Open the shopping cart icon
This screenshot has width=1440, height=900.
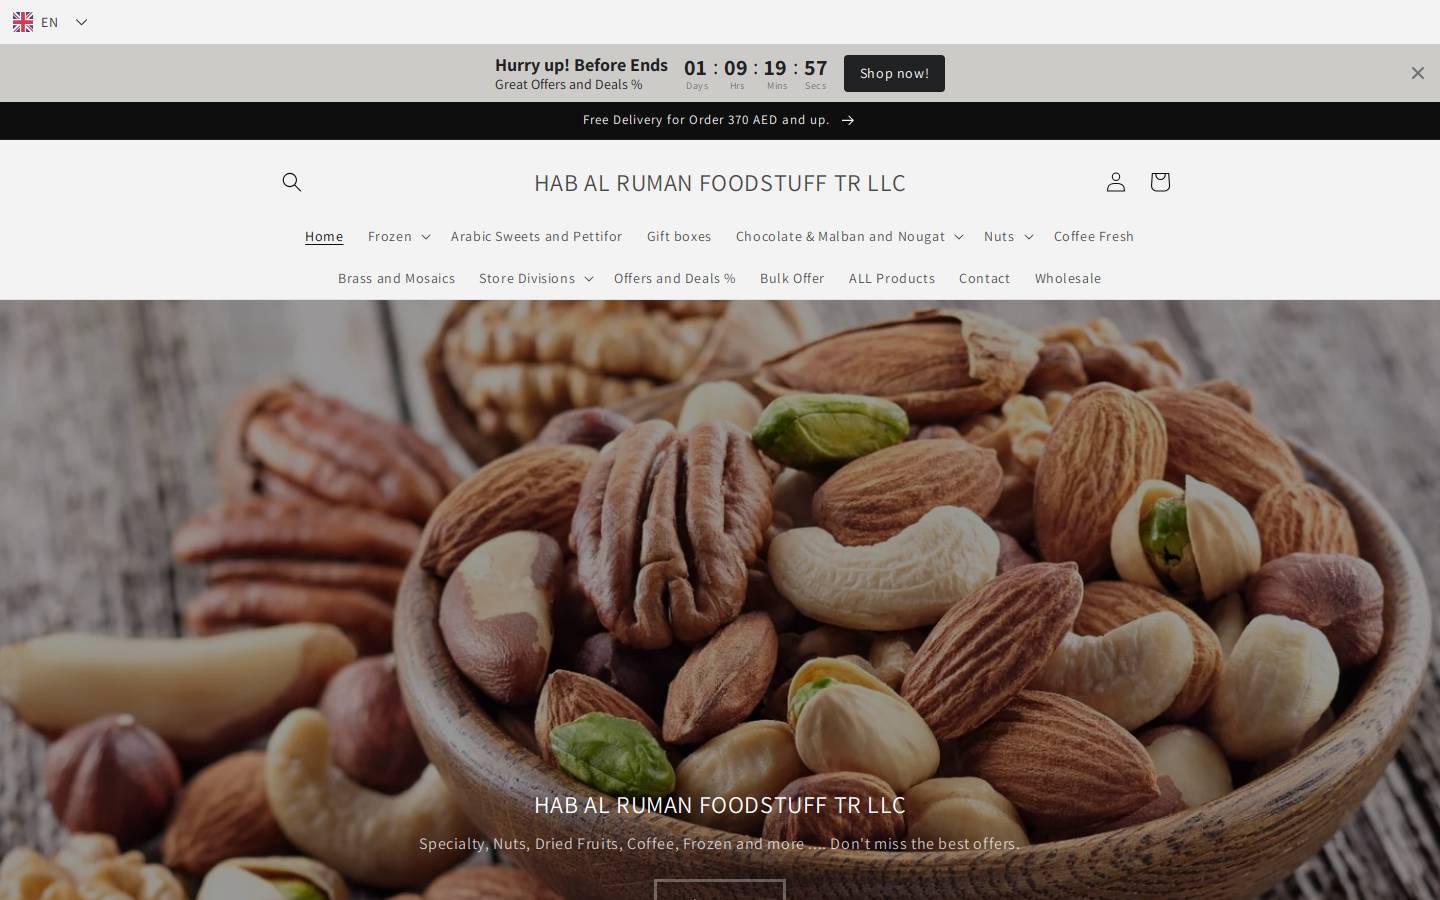[1159, 182]
